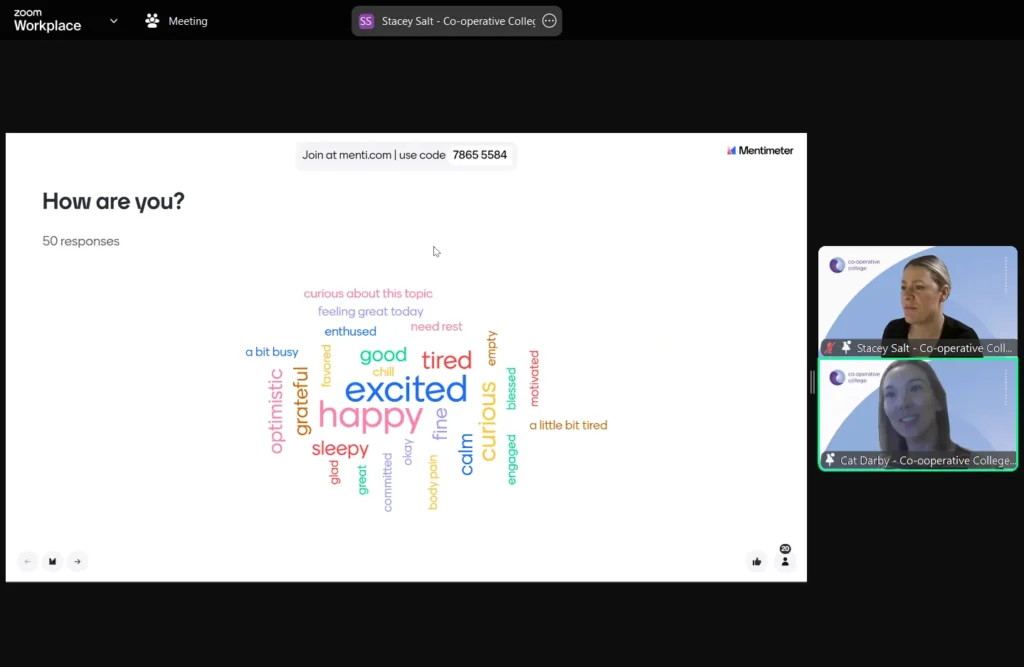Click the Mentimeter home icon between the arrows
Image resolution: width=1024 pixels, height=667 pixels.
click(53, 561)
